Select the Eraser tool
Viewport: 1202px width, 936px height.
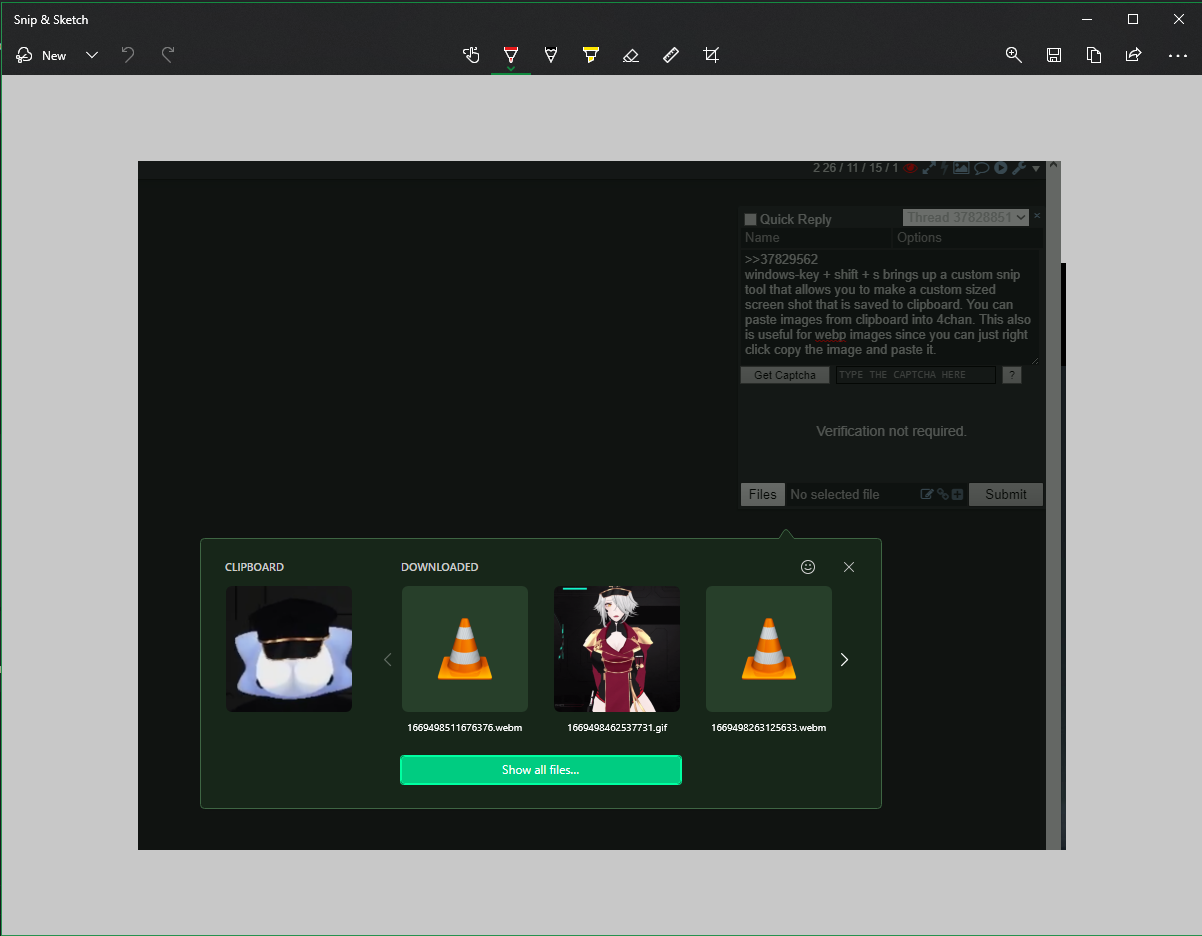(x=631, y=55)
